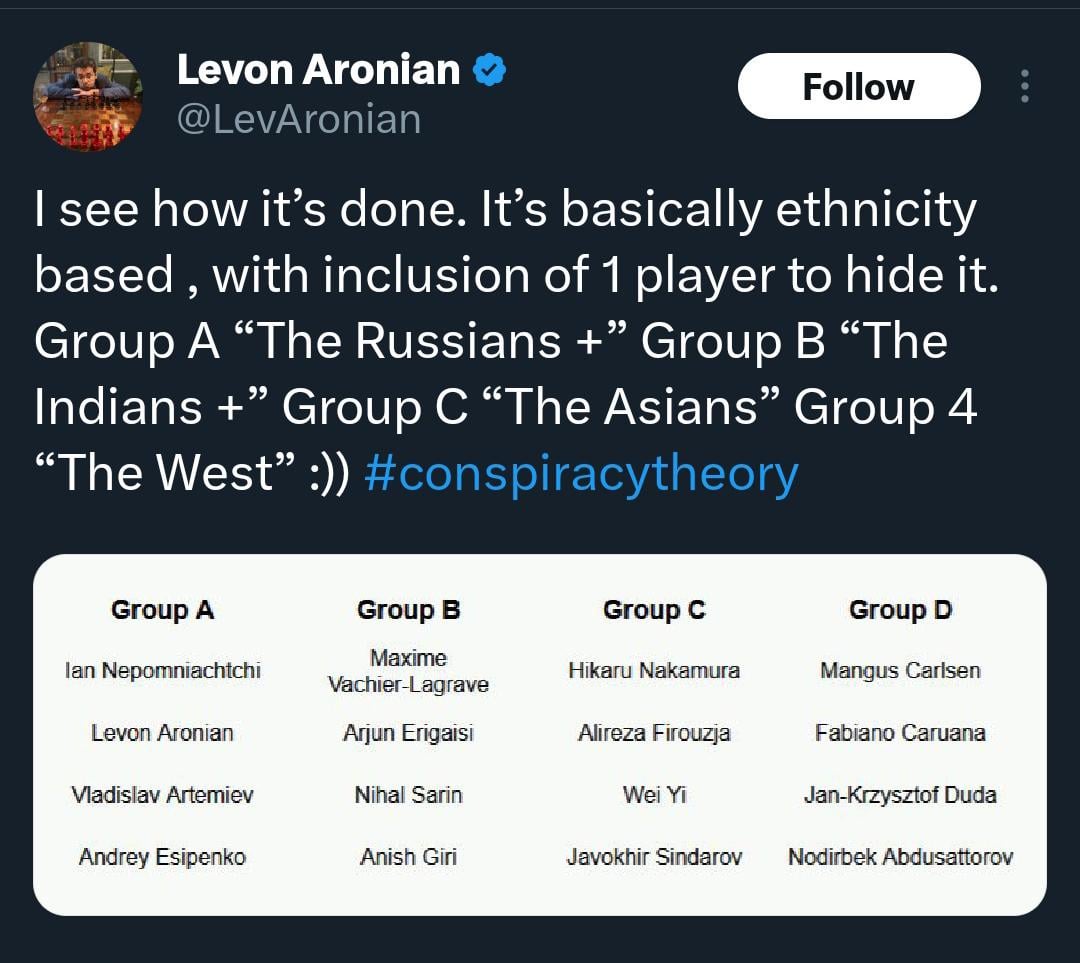The height and width of the screenshot is (963, 1080).
Task: Click the Group B column heading
Action: pyautogui.click(x=408, y=610)
